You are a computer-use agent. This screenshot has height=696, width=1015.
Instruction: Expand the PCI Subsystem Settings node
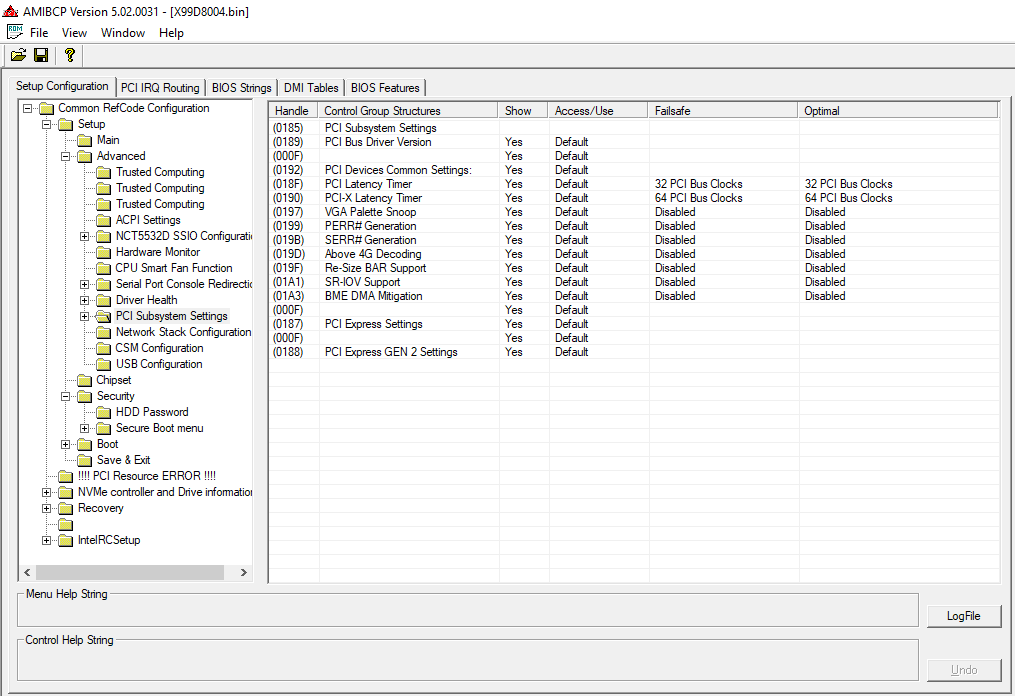click(x=85, y=317)
